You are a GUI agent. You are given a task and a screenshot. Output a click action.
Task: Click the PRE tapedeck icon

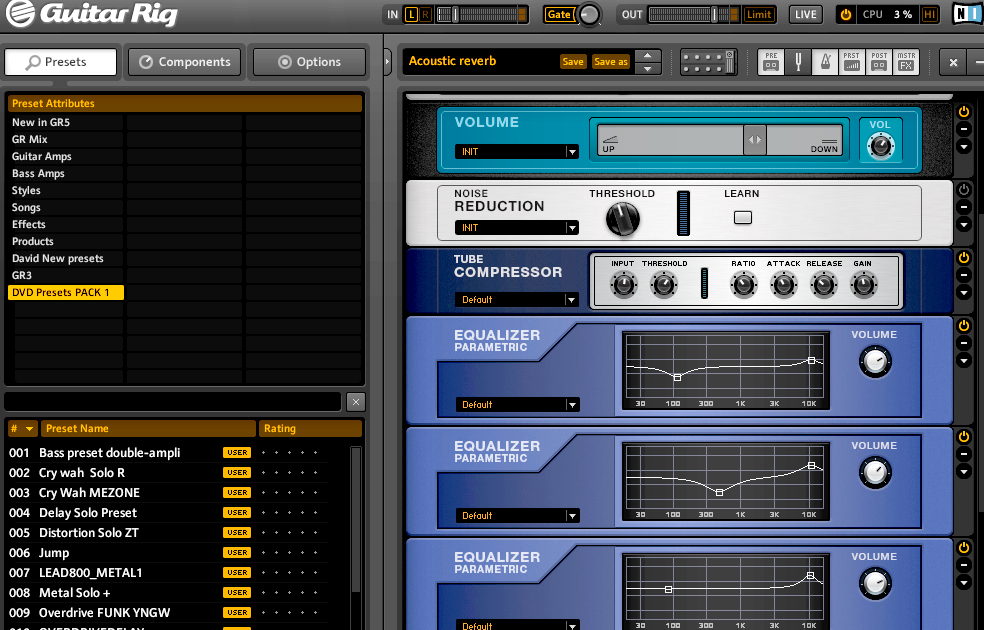(772, 62)
